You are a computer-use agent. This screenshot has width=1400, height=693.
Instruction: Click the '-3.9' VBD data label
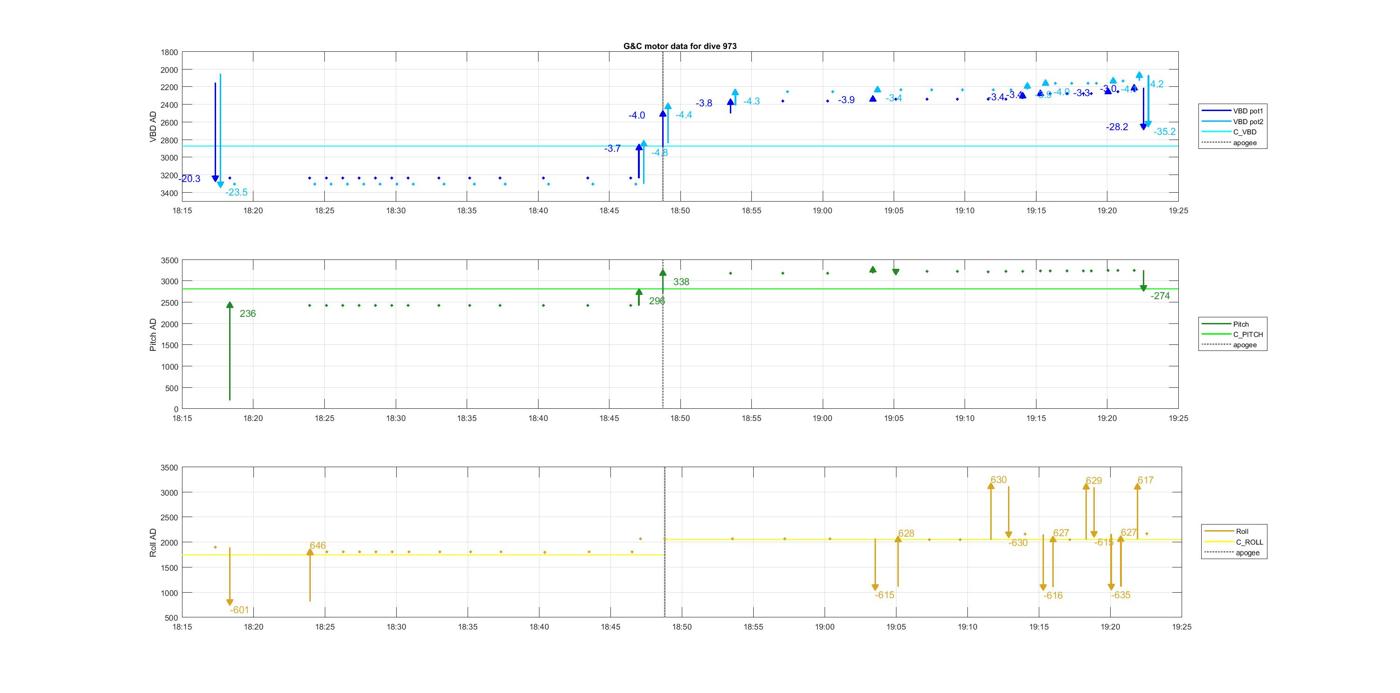point(847,100)
